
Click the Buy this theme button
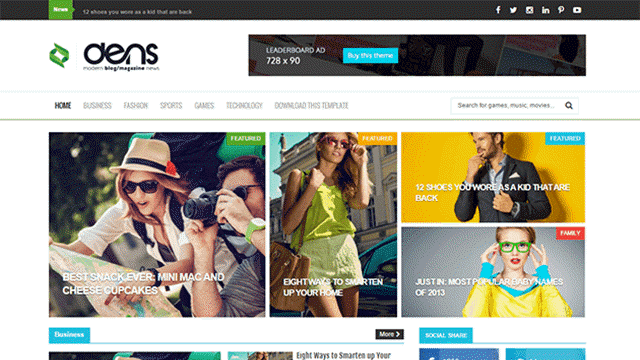370,56
